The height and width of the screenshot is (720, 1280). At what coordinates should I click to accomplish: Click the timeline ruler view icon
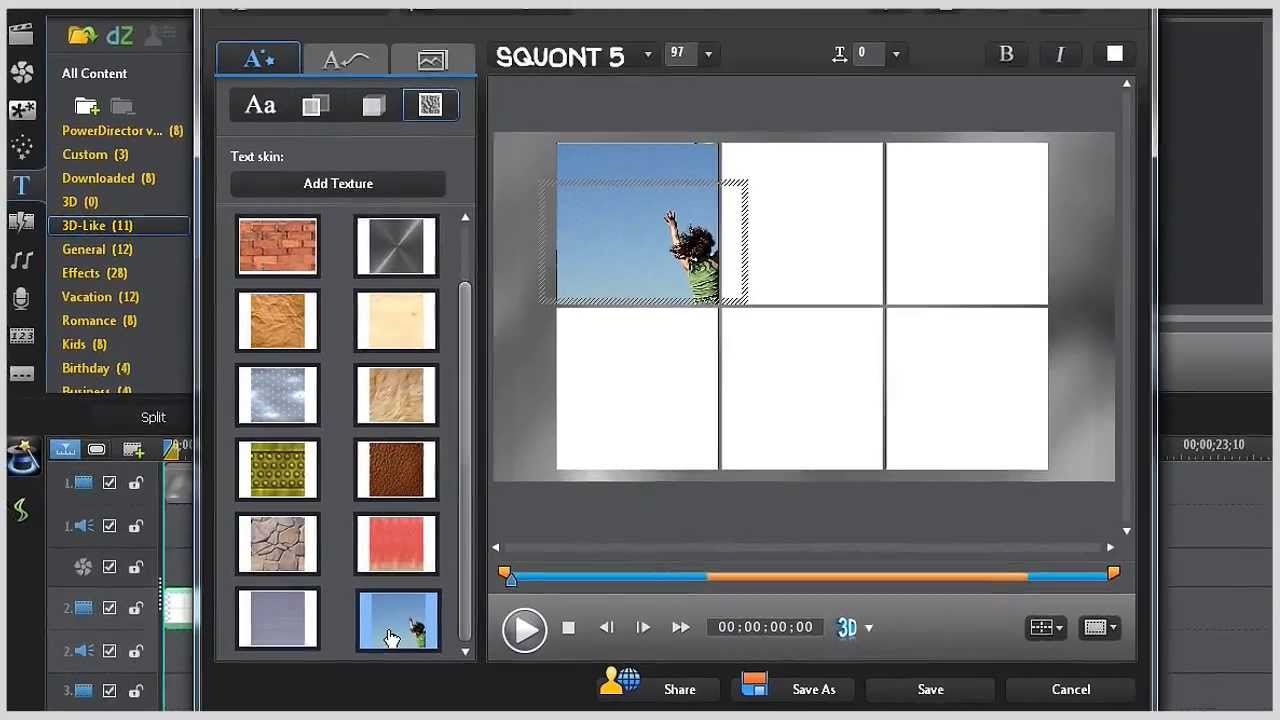(x=64, y=449)
